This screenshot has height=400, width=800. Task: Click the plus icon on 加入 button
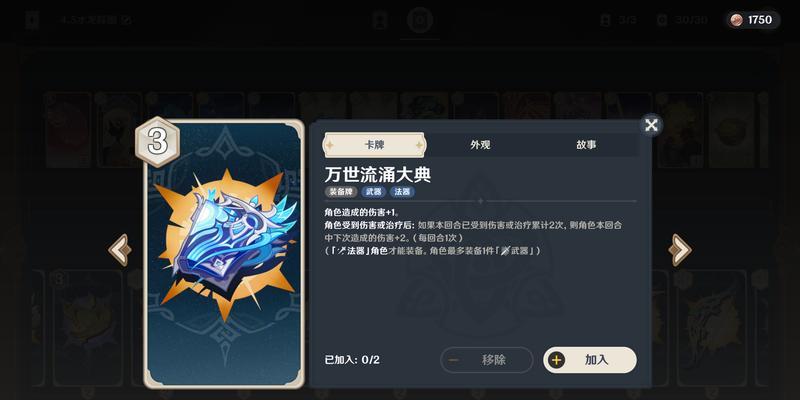coord(556,360)
